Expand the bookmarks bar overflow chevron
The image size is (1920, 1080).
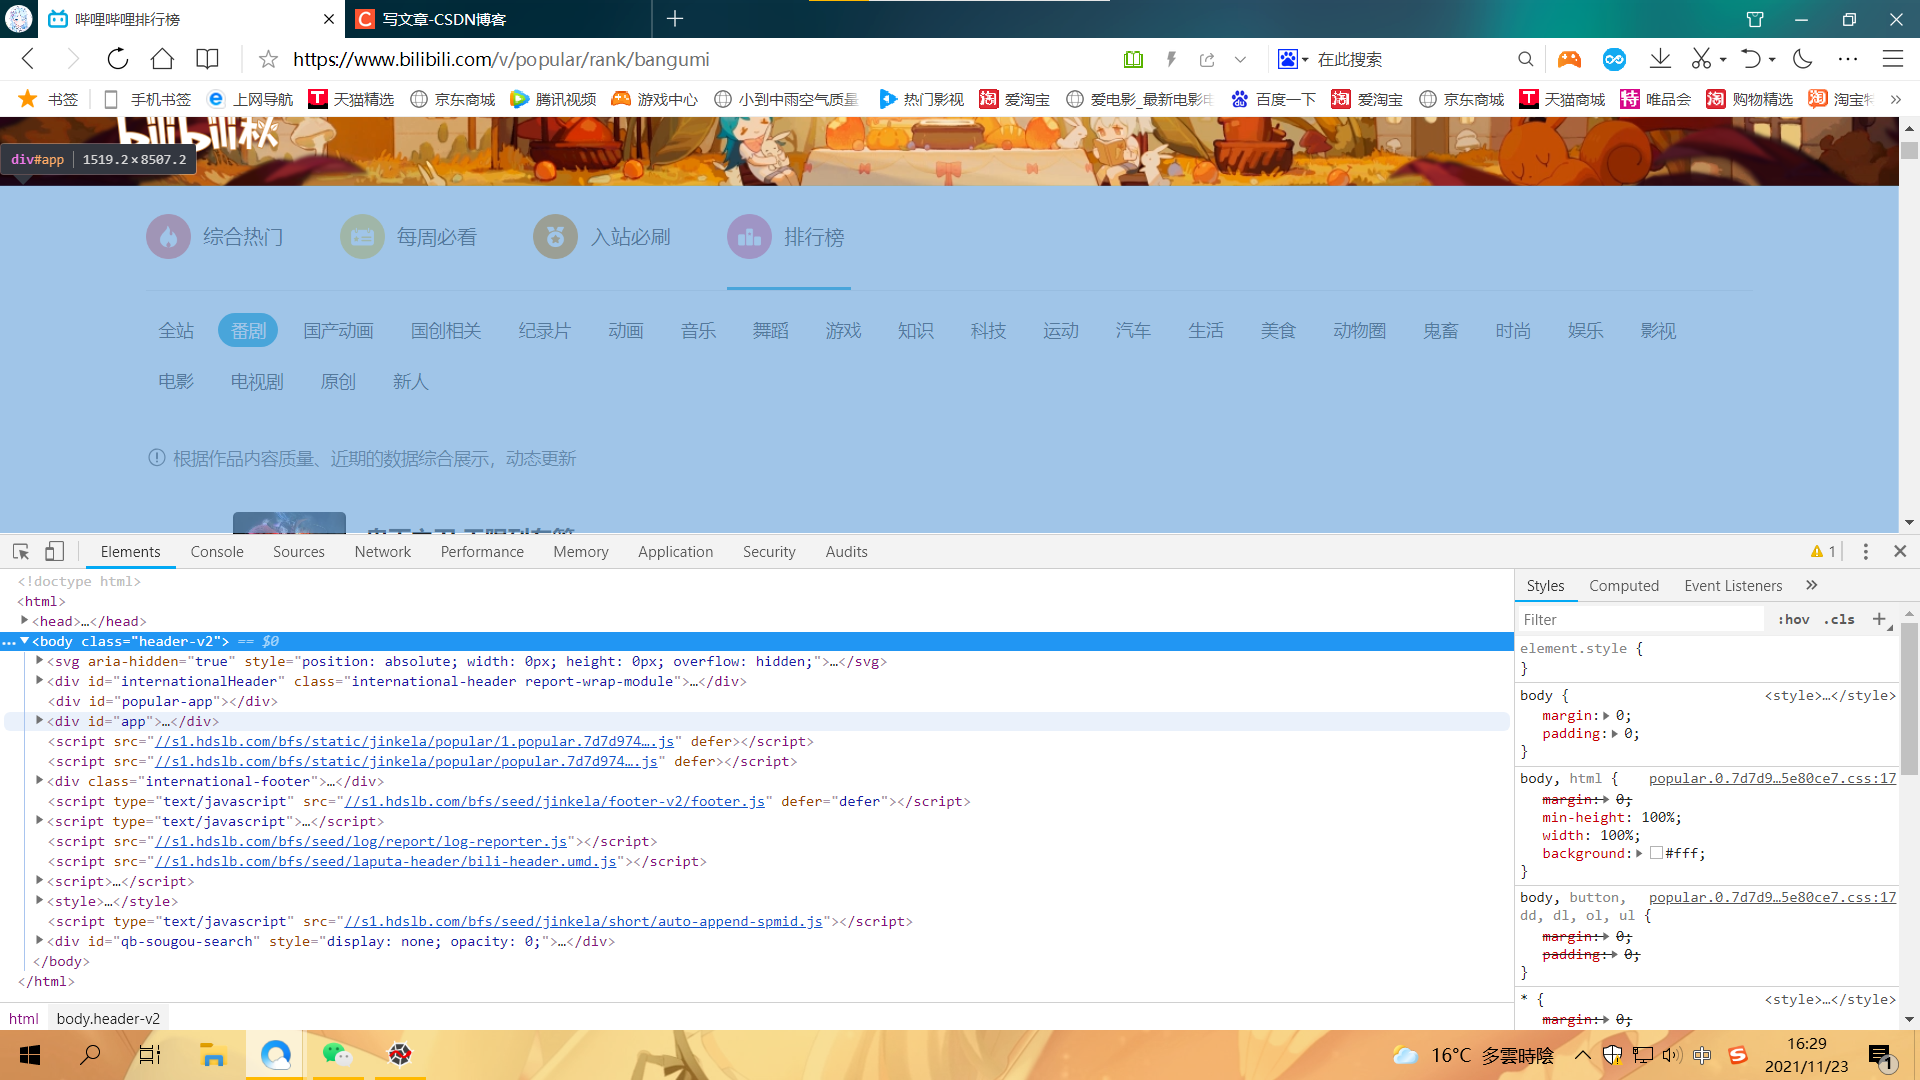tap(1895, 99)
